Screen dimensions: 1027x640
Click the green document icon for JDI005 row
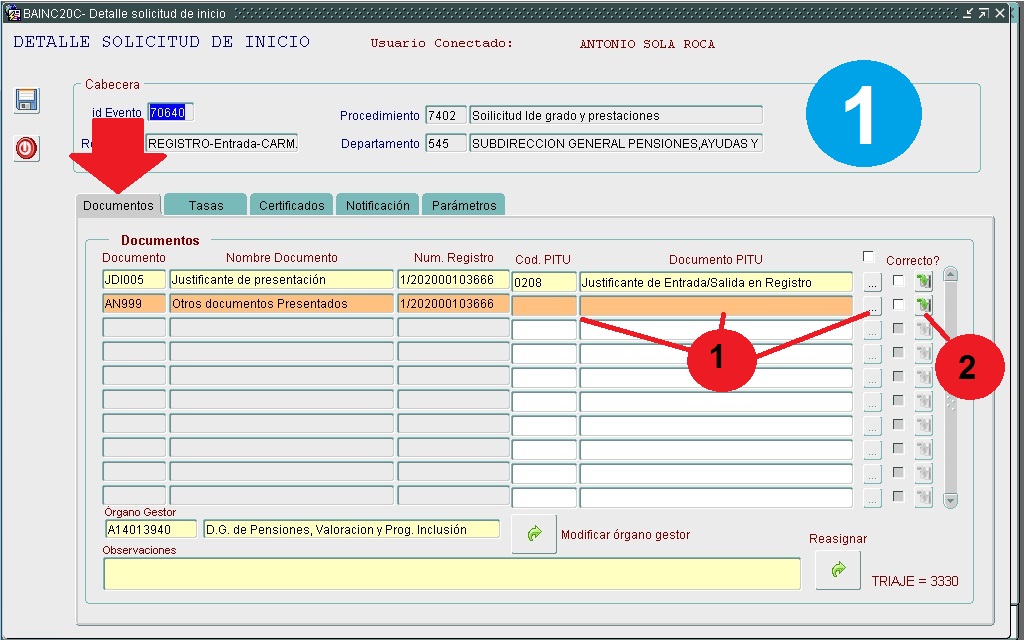(x=923, y=281)
